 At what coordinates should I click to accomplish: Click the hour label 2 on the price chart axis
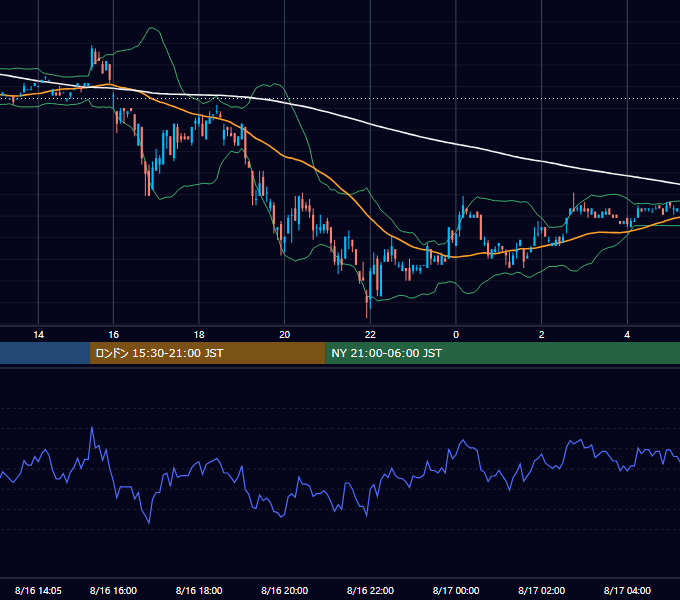pos(541,335)
